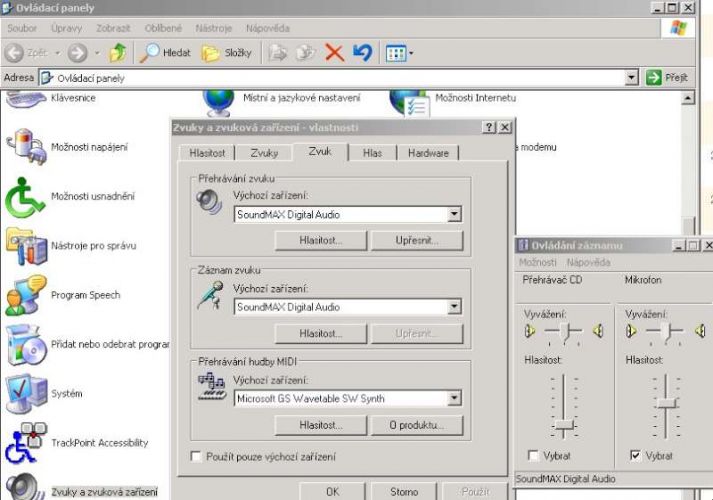Image resolution: width=713 pixels, height=500 pixels.
Task: Click the help question mark button in dialog
Action: 488,127
